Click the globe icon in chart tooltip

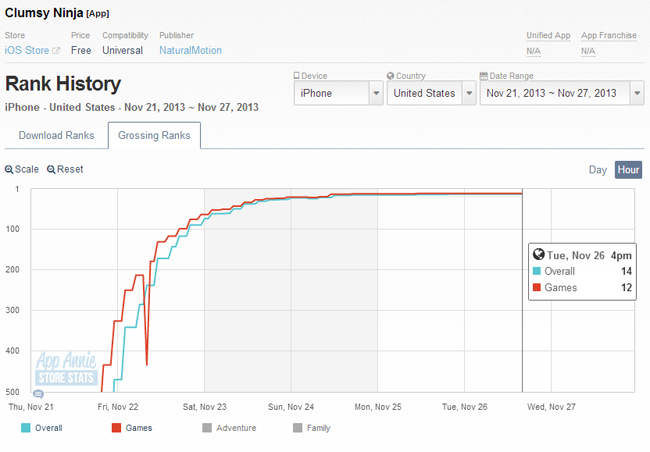(538, 254)
